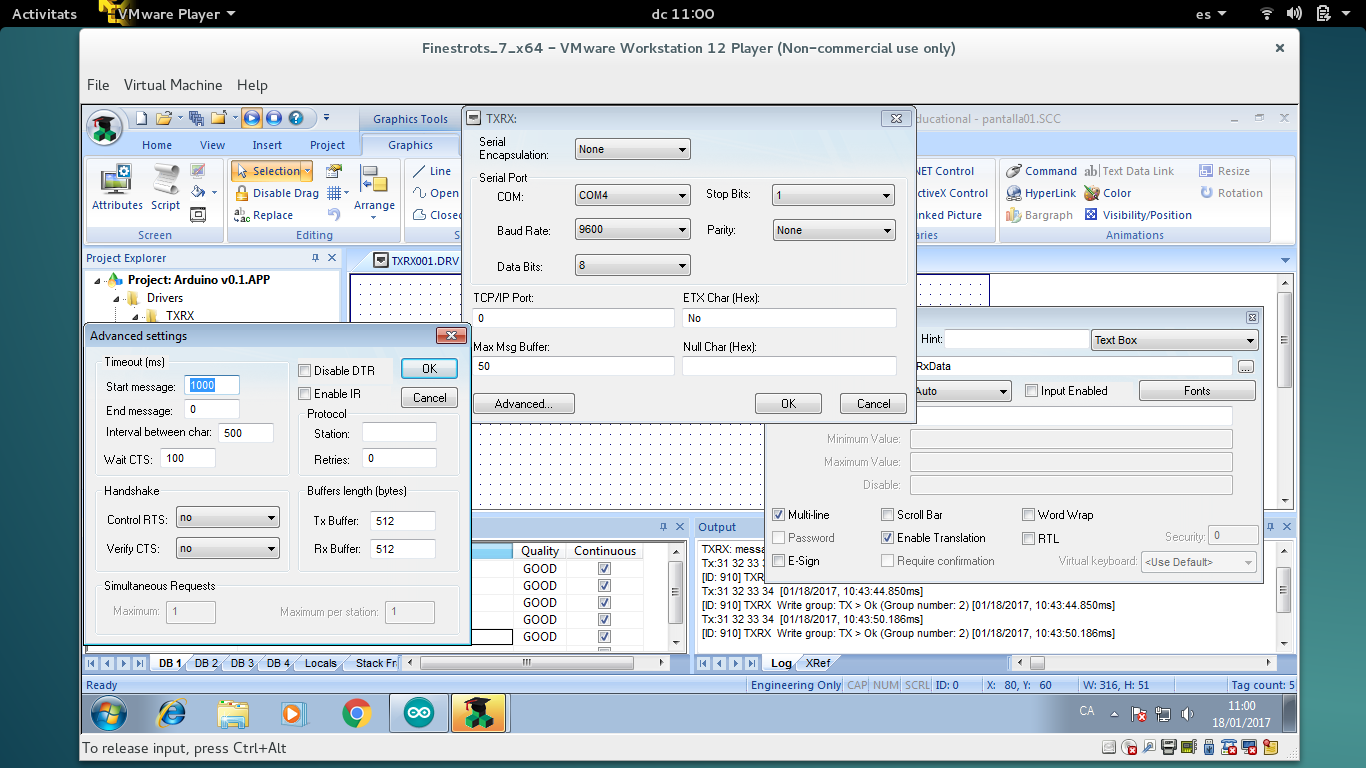1366x768 pixels.
Task: Click the Windows Start button
Action: click(x=109, y=713)
